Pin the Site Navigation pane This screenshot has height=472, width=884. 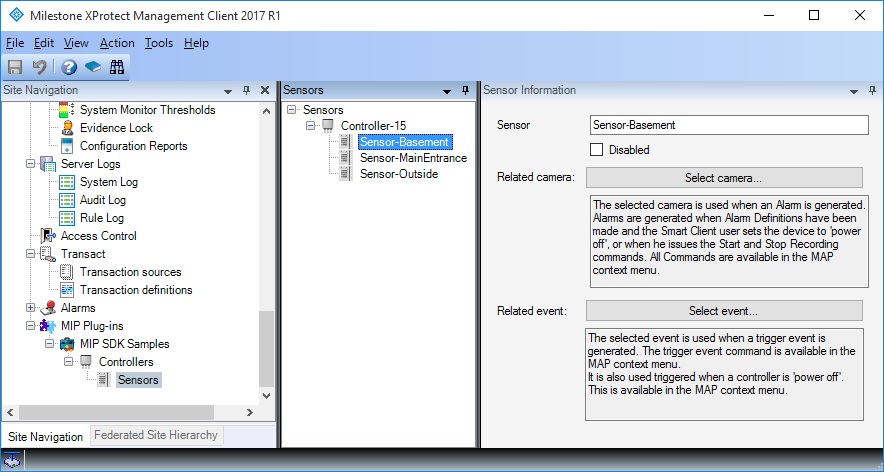tap(246, 90)
